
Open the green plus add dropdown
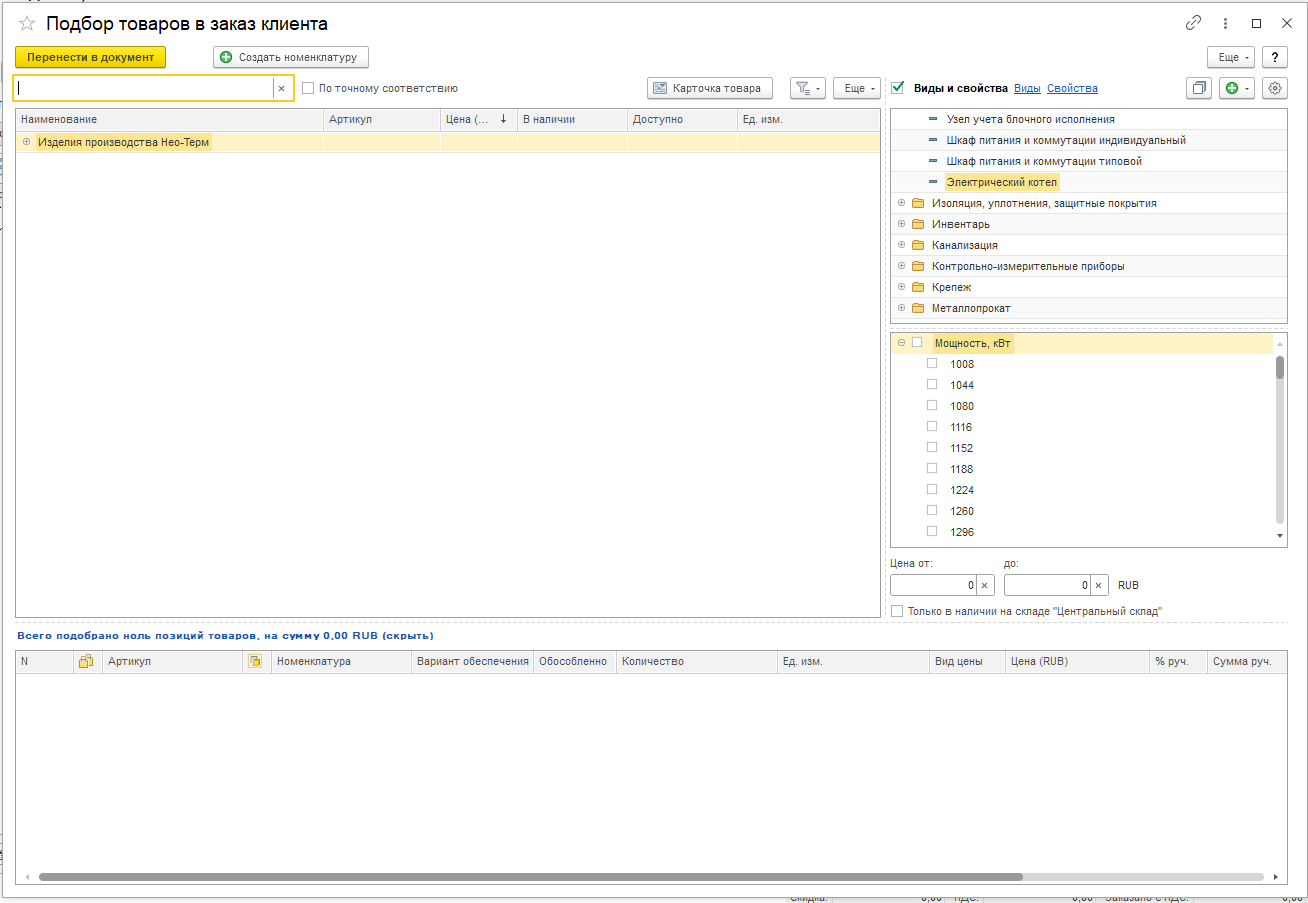tap(1236, 88)
